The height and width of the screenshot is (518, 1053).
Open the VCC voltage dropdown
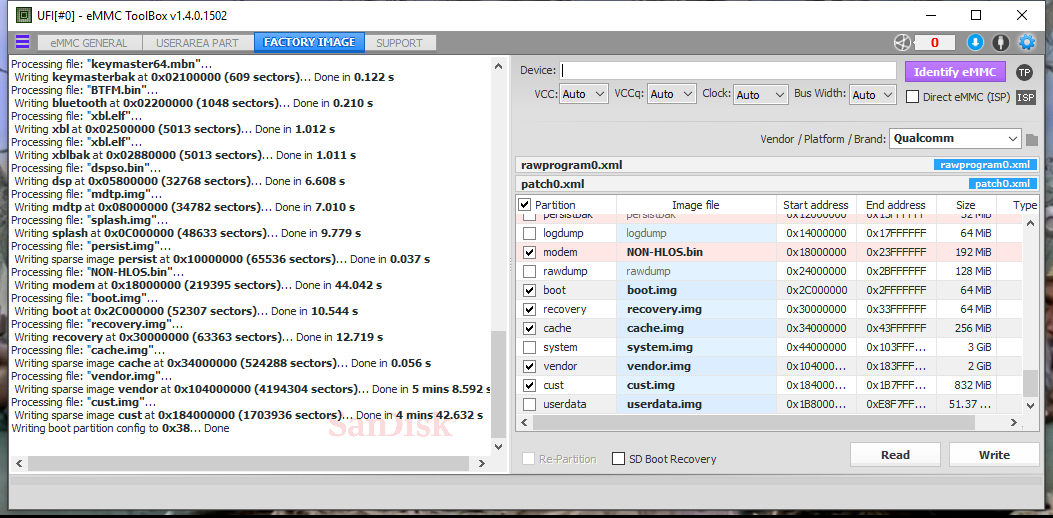tap(583, 94)
